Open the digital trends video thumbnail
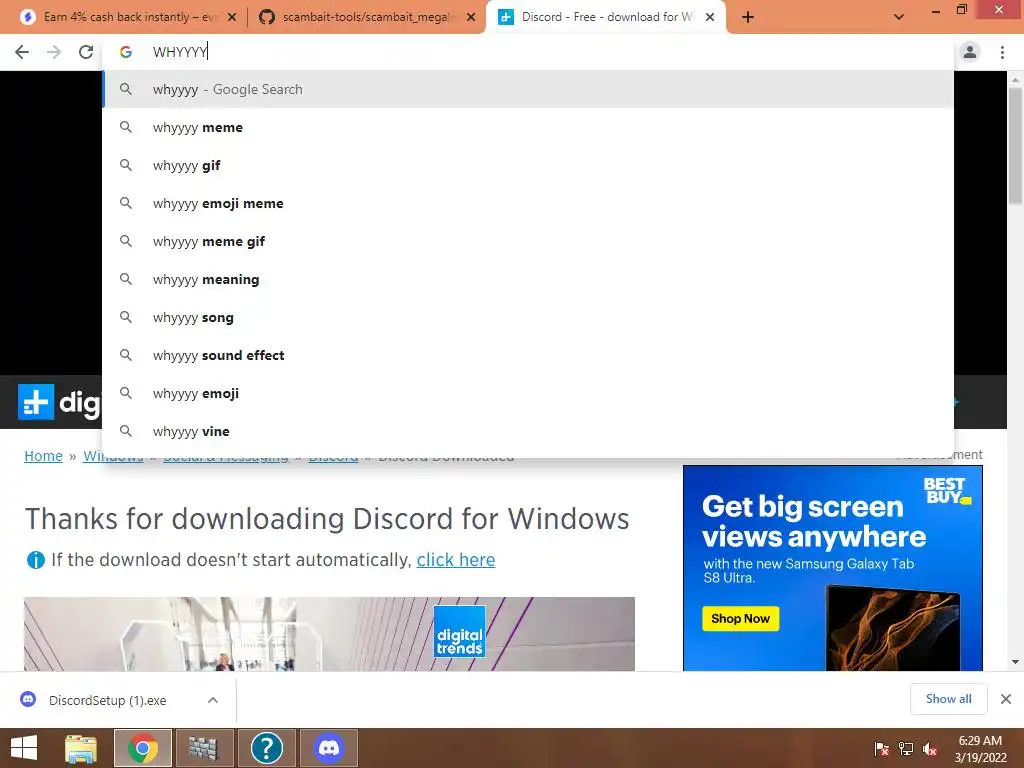Viewport: 1024px width, 768px height. click(329, 633)
